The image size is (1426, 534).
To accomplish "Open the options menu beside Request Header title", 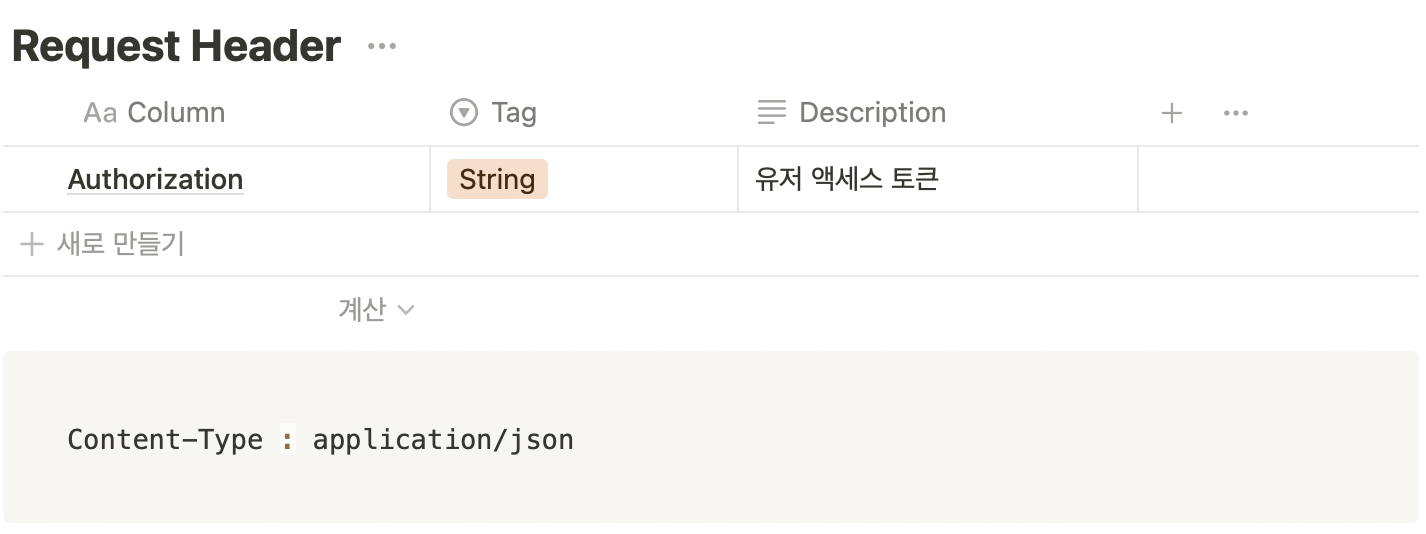I will click(382, 46).
